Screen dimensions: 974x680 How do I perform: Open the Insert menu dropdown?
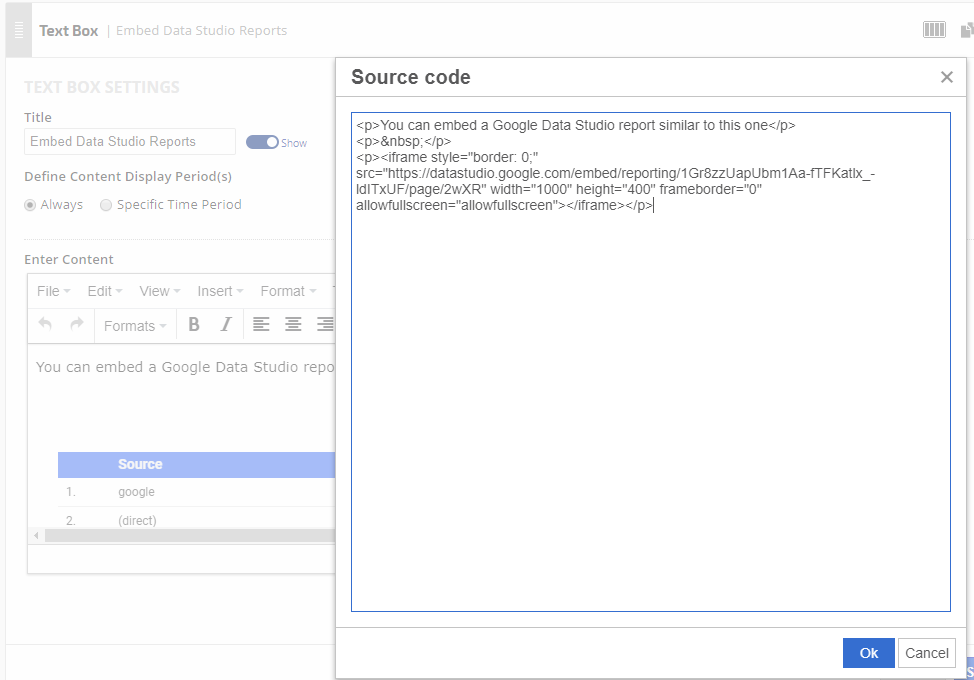tap(220, 291)
